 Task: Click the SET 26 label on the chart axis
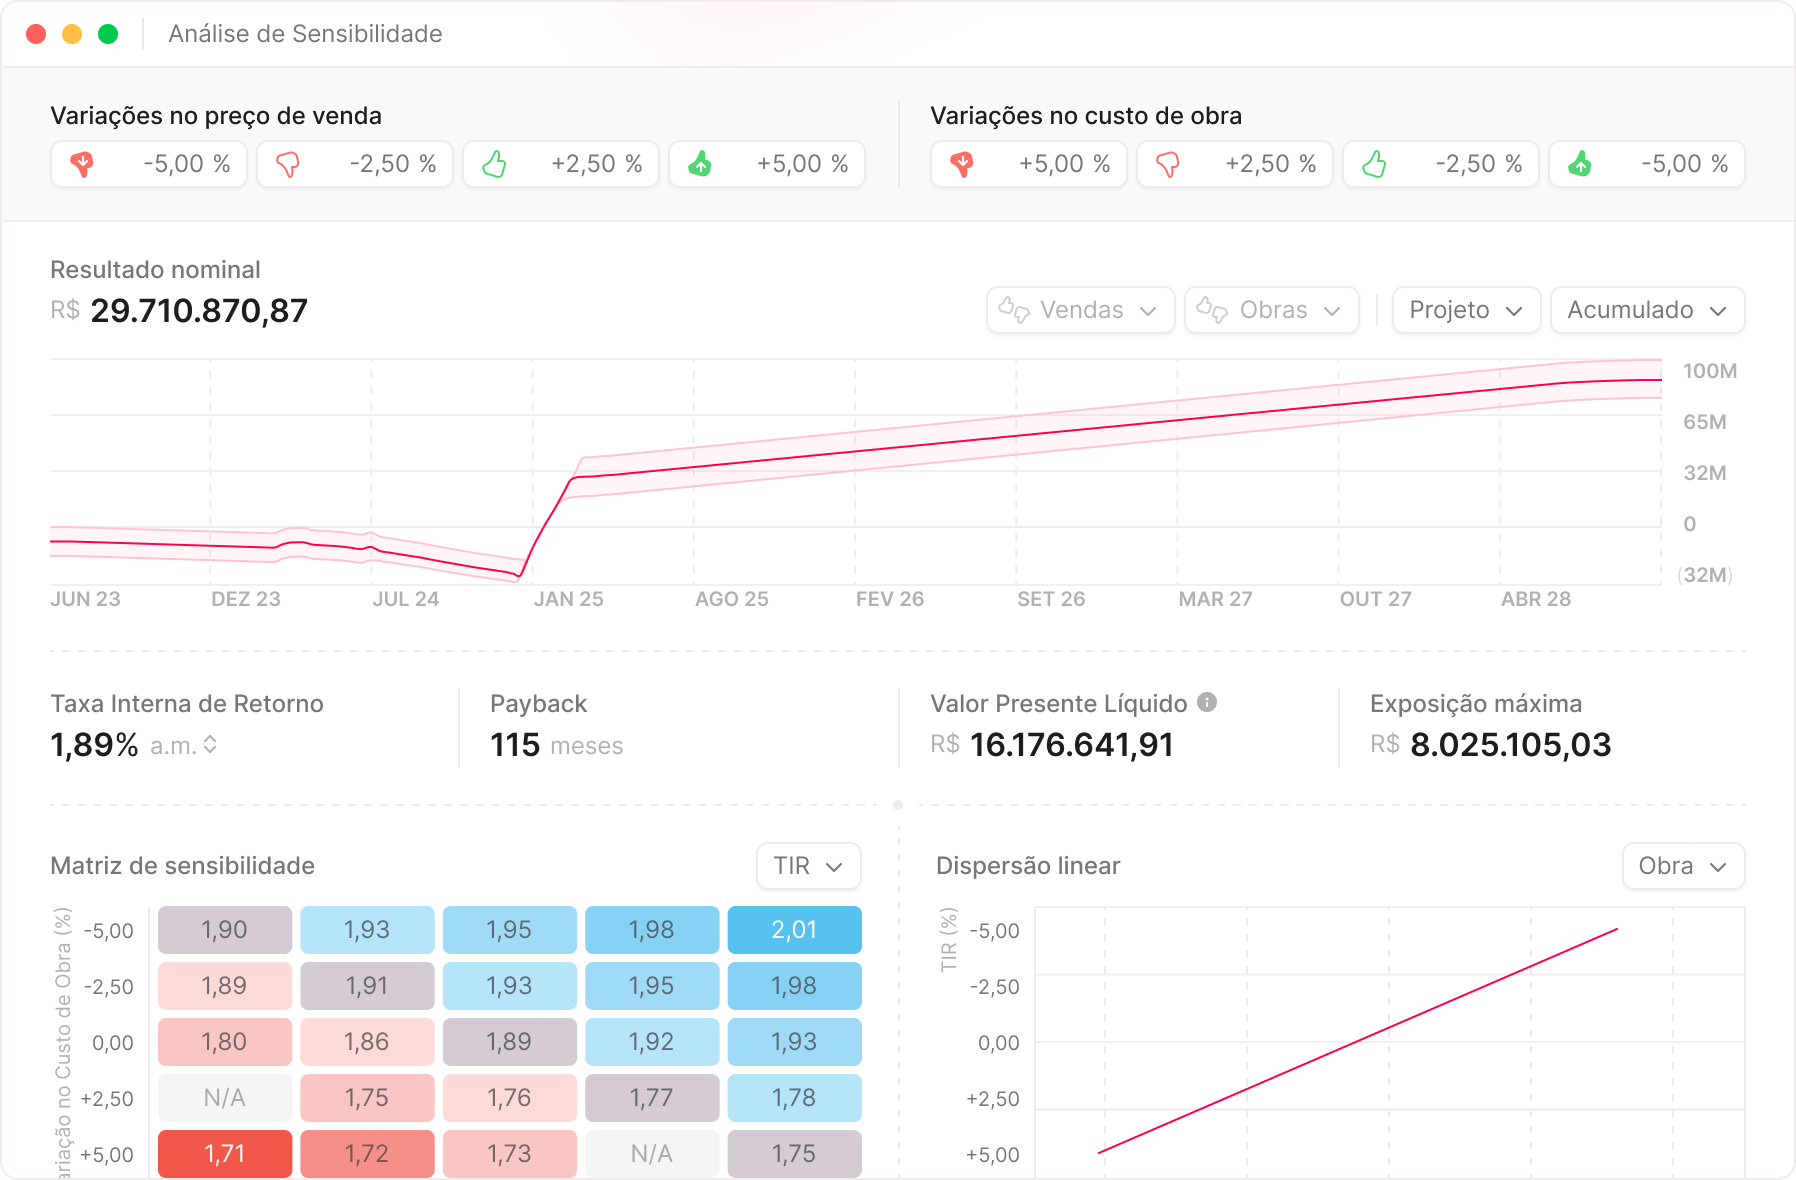point(1051,599)
